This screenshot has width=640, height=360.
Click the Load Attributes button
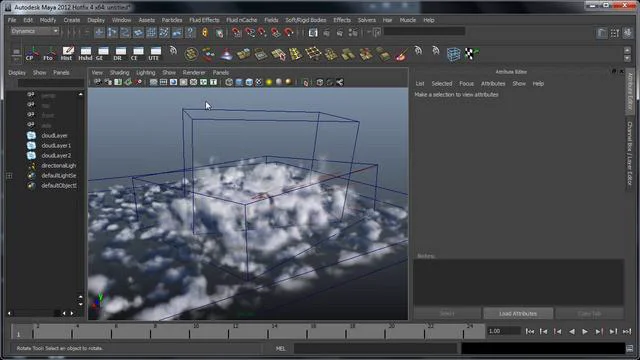point(518,313)
